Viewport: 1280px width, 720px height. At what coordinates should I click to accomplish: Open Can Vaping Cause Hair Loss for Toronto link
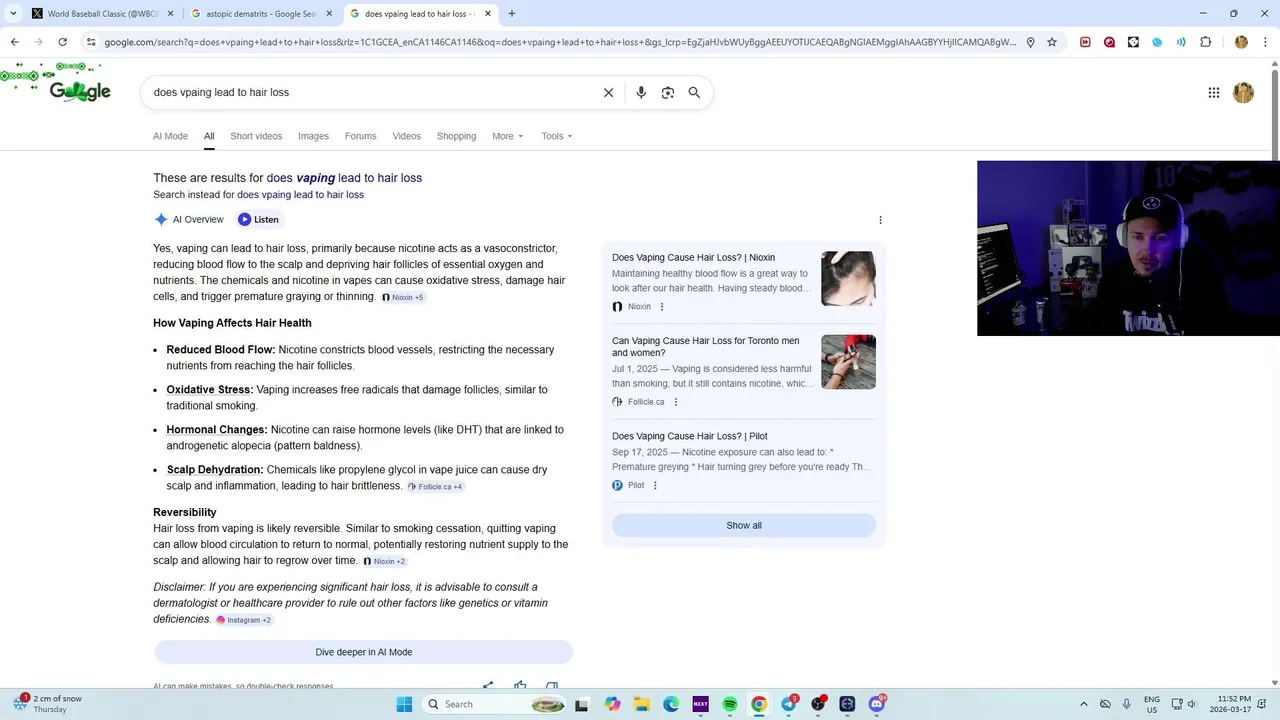pos(706,346)
